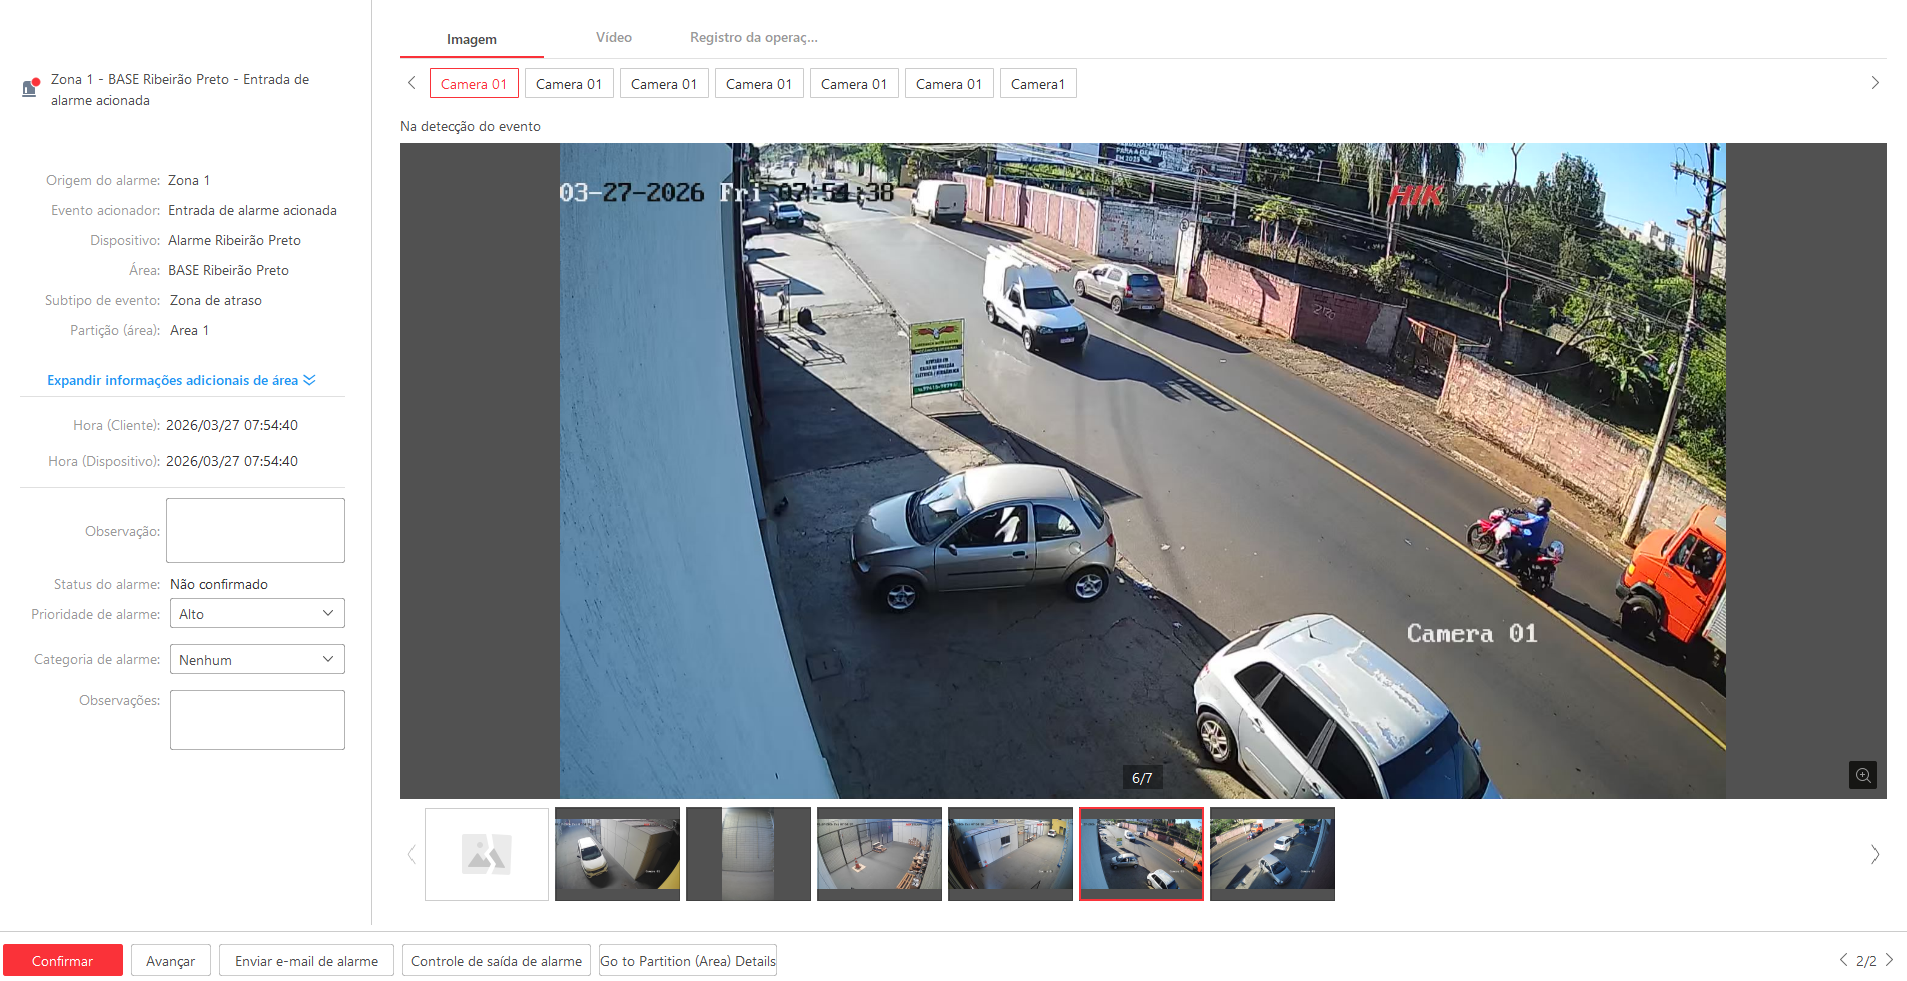1907x981 pixels.
Task: Open Controle de saída de alarme
Action: click(x=496, y=960)
